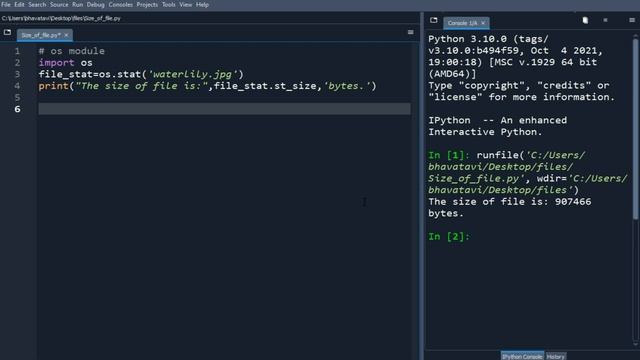Open the console pane options menu
Screen dimensions: 640x360
[632, 20]
